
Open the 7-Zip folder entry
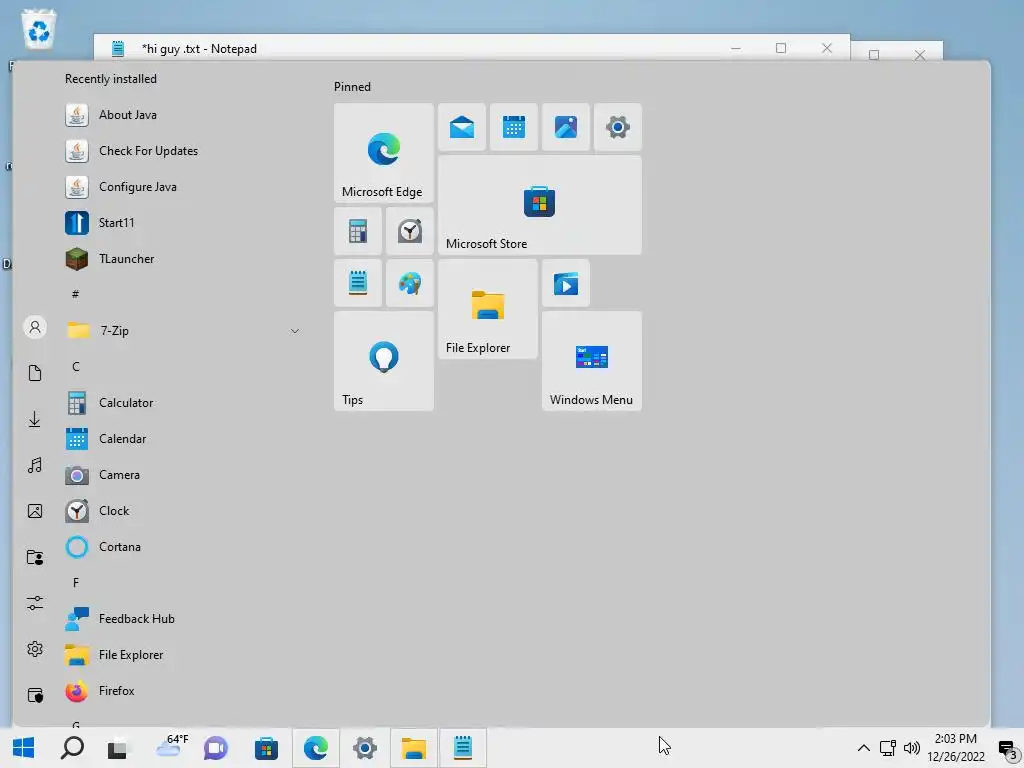(x=183, y=330)
